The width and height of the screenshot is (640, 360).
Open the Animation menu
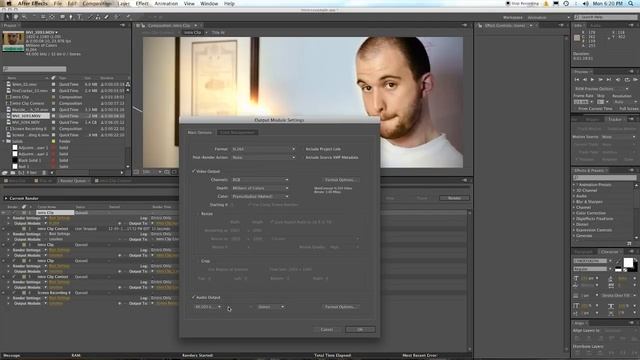coord(166,4)
